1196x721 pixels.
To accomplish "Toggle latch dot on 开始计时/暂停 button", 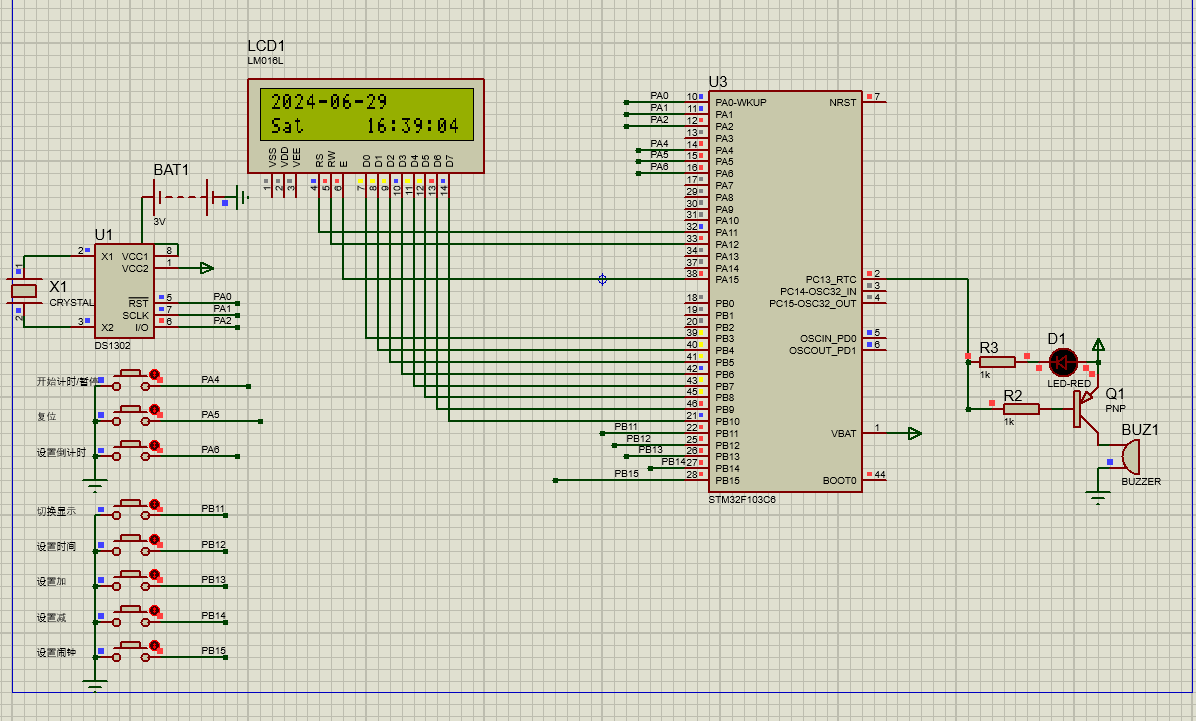I will (x=154, y=374).
